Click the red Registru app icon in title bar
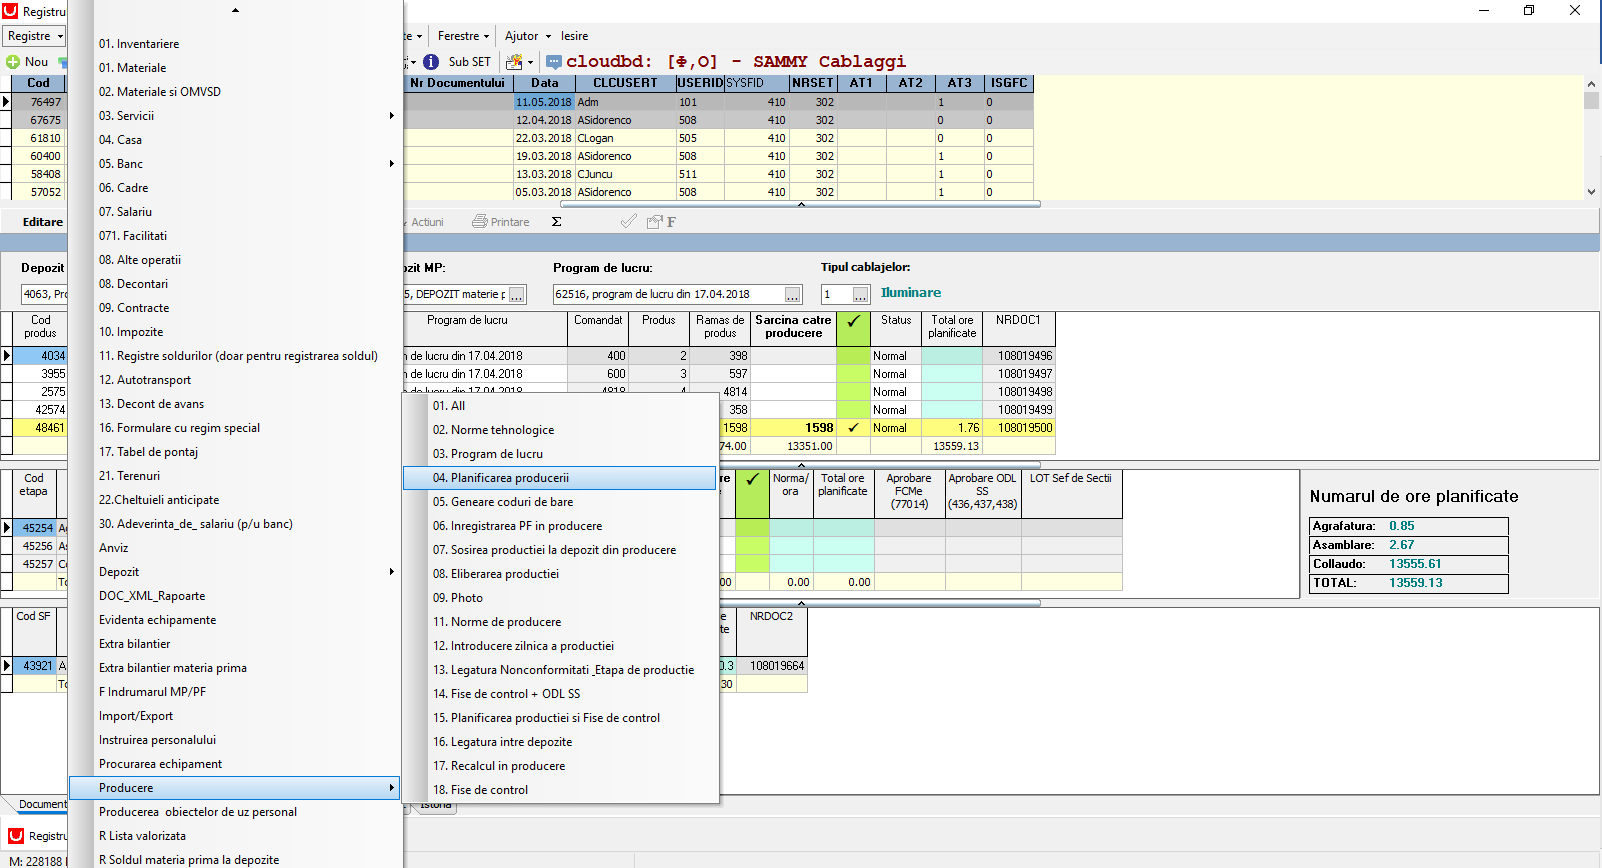This screenshot has width=1602, height=868. pos(10,11)
